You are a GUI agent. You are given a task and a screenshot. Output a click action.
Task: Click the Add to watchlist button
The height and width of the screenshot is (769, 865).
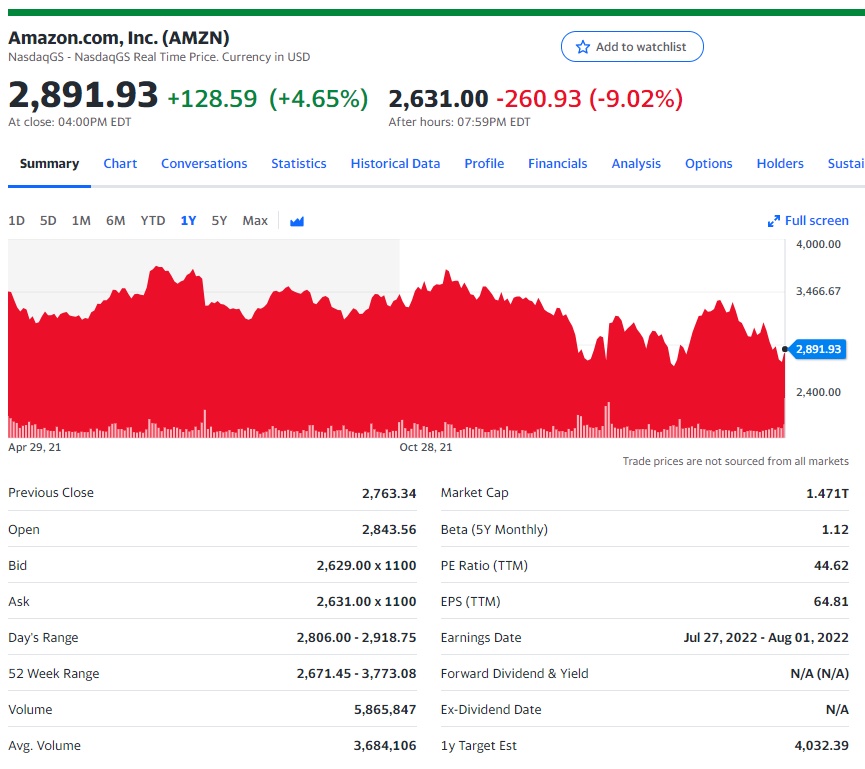632,47
